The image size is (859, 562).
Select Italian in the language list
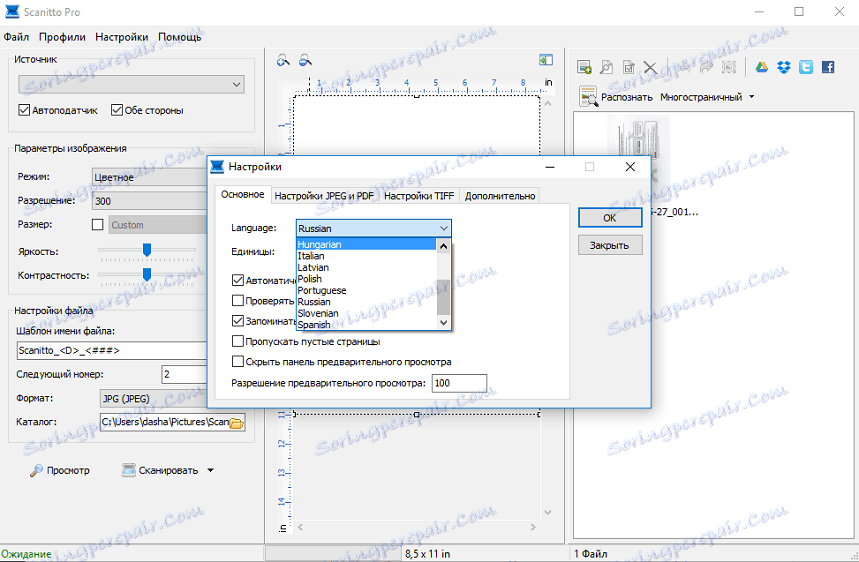[366, 256]
